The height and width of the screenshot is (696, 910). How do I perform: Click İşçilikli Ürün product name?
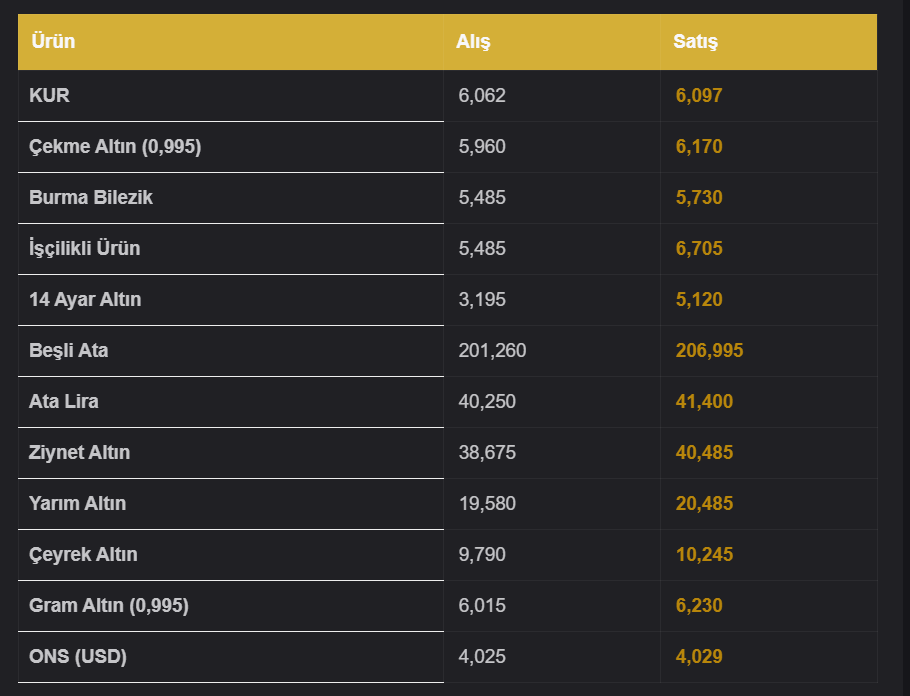(x=85, y=248)
